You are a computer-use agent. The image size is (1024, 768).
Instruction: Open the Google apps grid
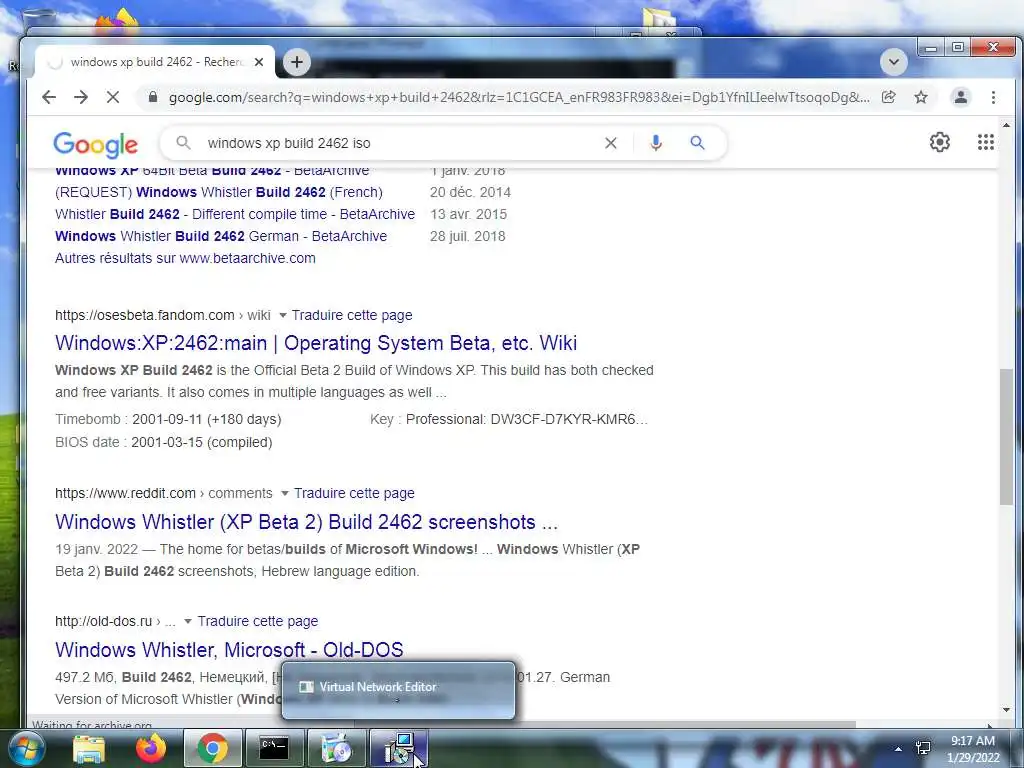985,142
